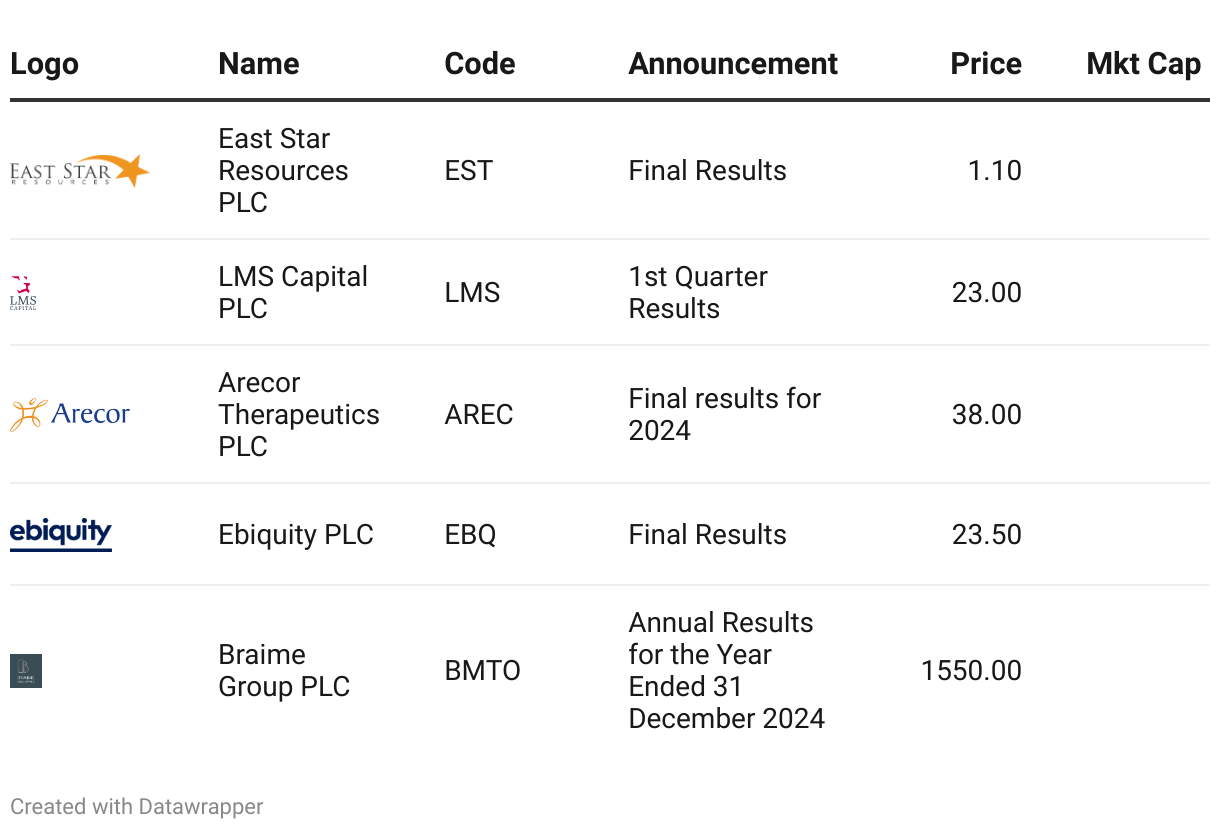Sort by the Price column header

coord(986,64)
